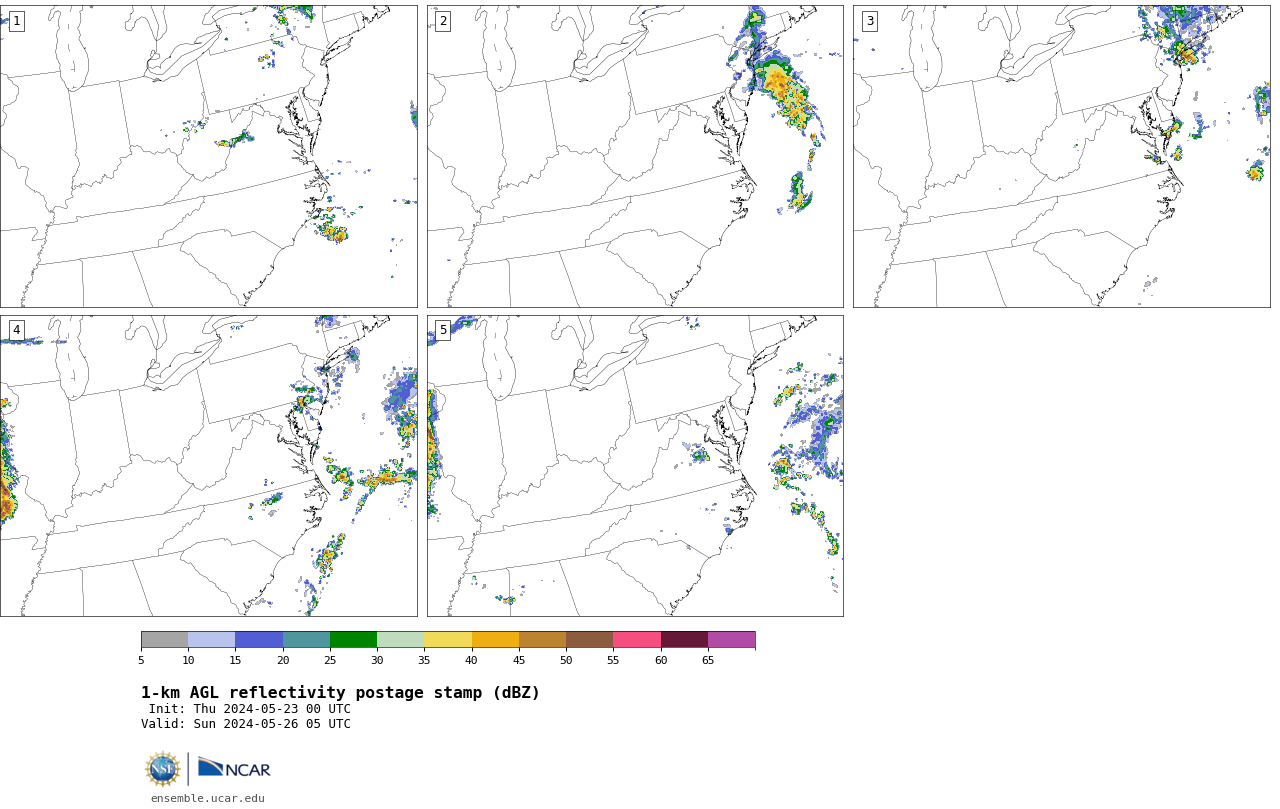Select the yellow 35-40 dBZ swatch
Image resolution: width=1280 pixels, height=809 pixels.
coord(448,640)
